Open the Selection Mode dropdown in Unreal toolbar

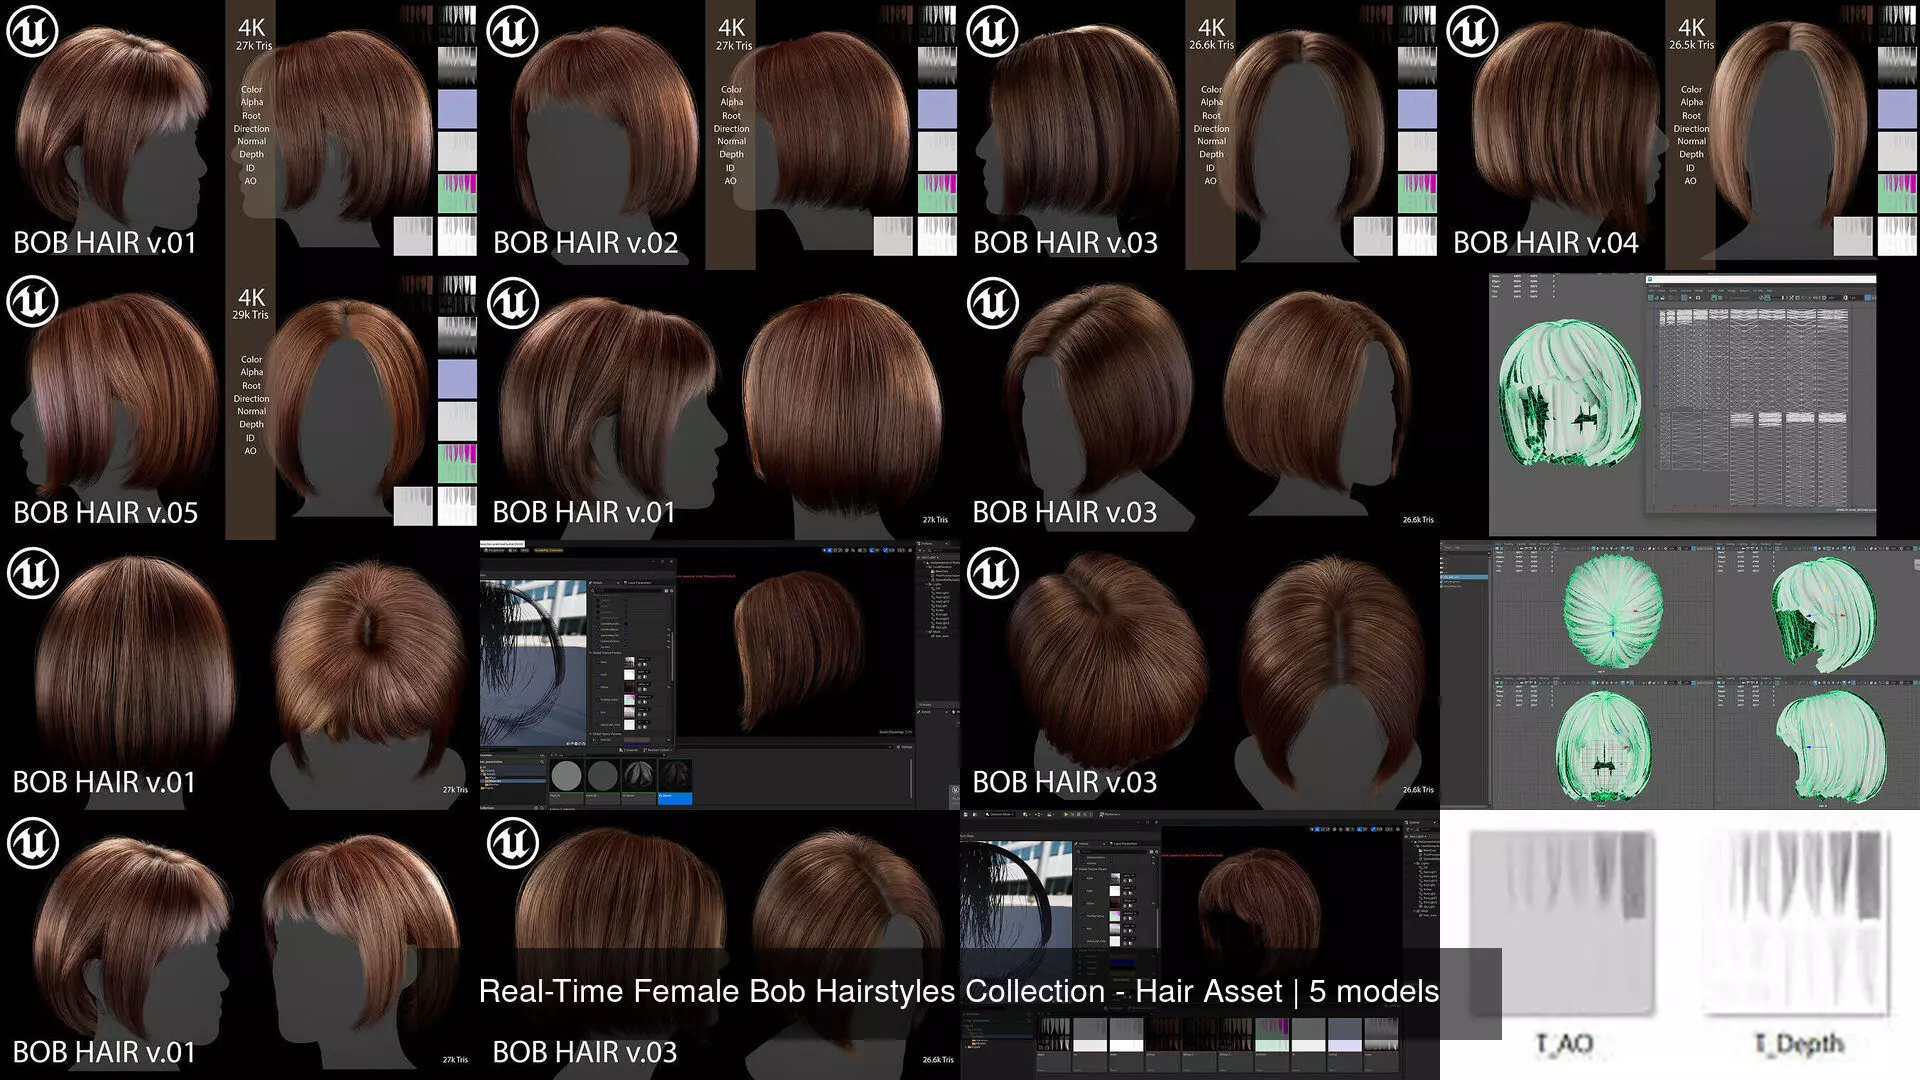[1000, 814]
